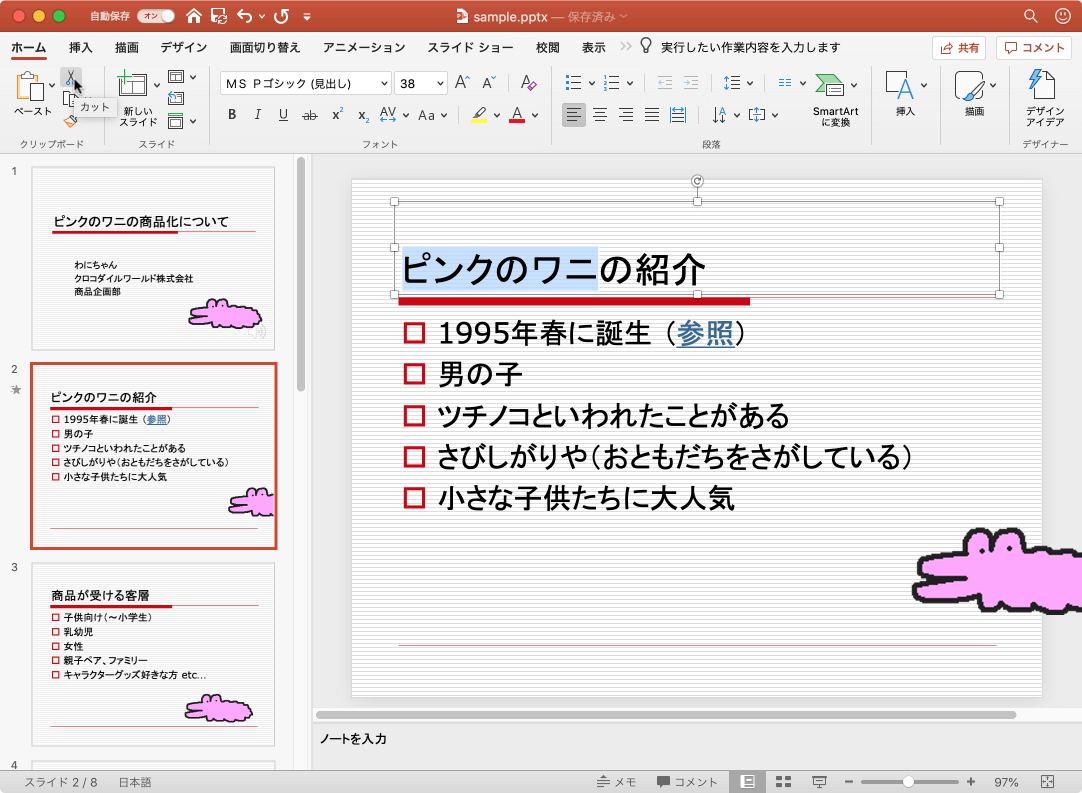
Task: Reset slide layout icon
Action: pos(176,99)
